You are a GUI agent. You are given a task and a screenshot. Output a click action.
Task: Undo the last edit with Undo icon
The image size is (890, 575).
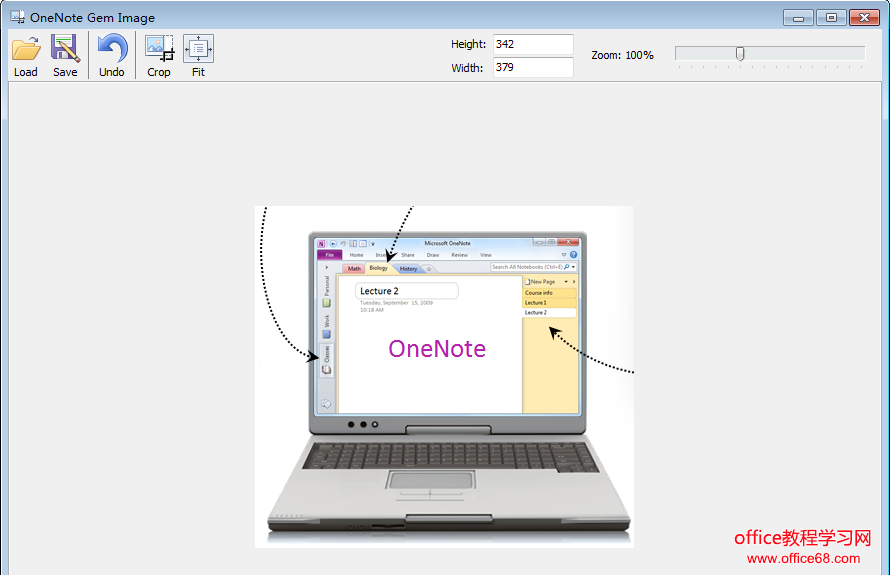coord(112,48)
